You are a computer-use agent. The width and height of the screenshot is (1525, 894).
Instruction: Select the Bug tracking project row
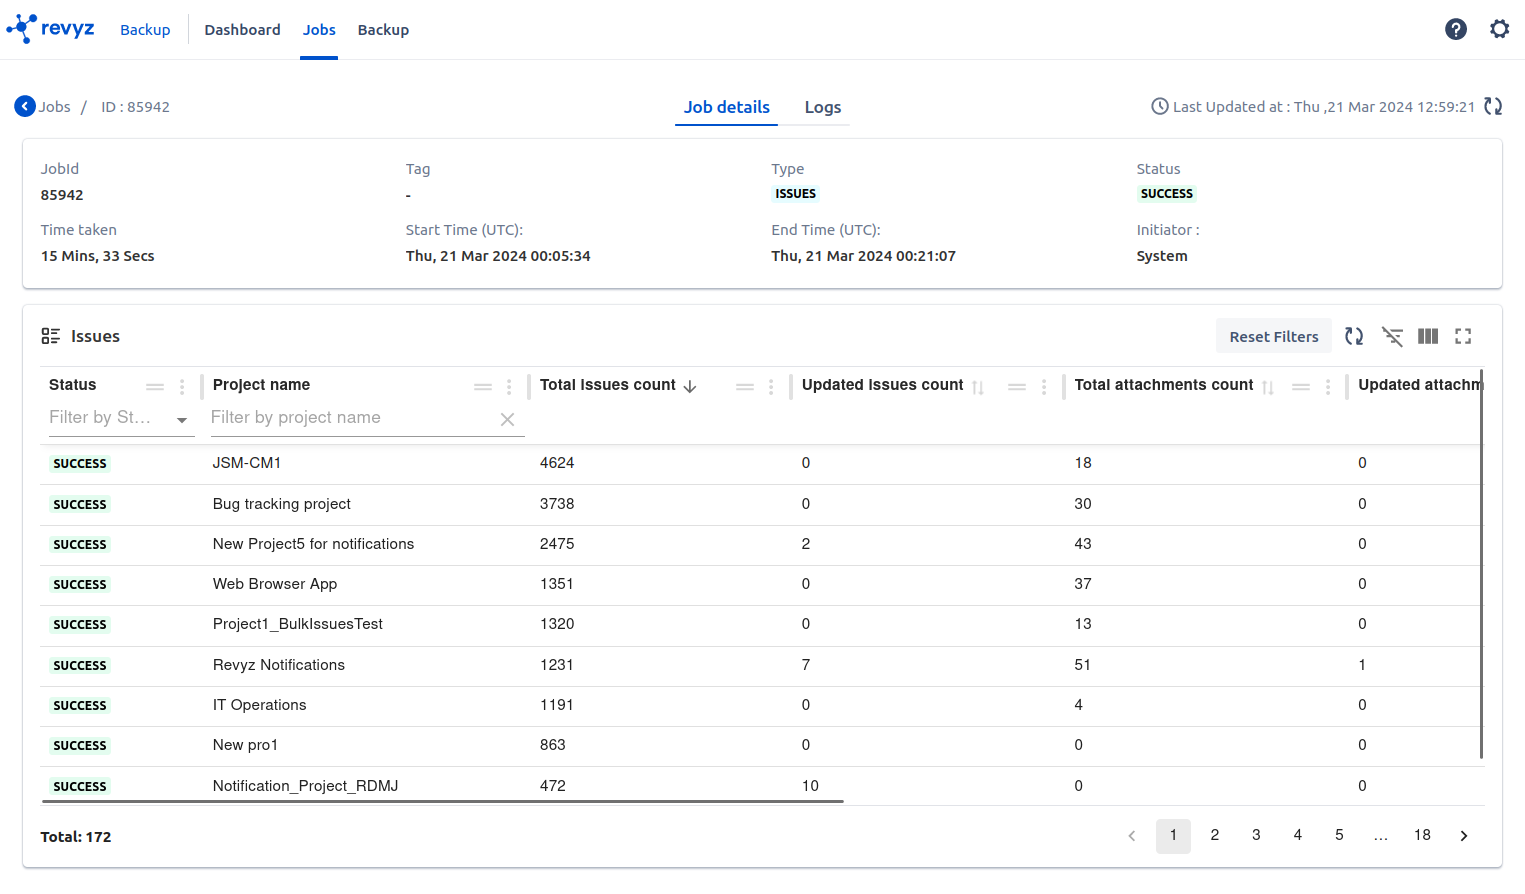[x=762, y=504]
